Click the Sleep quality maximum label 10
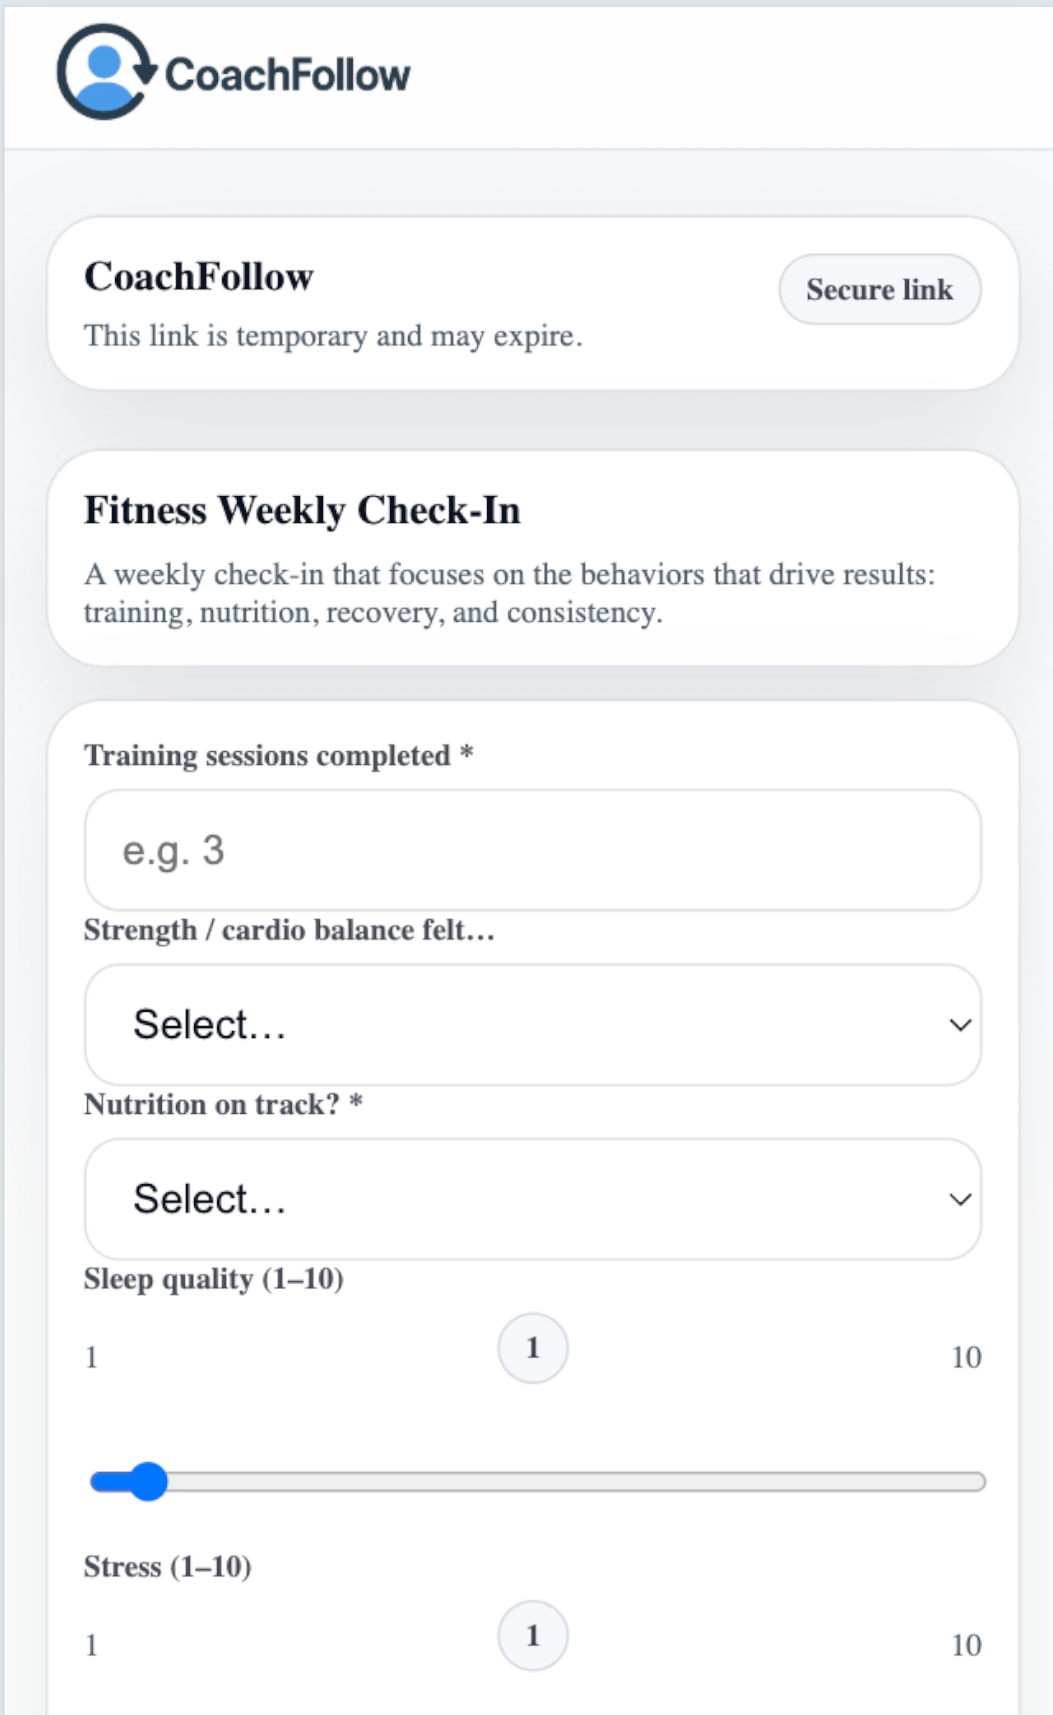 (x=966, y=1357)
